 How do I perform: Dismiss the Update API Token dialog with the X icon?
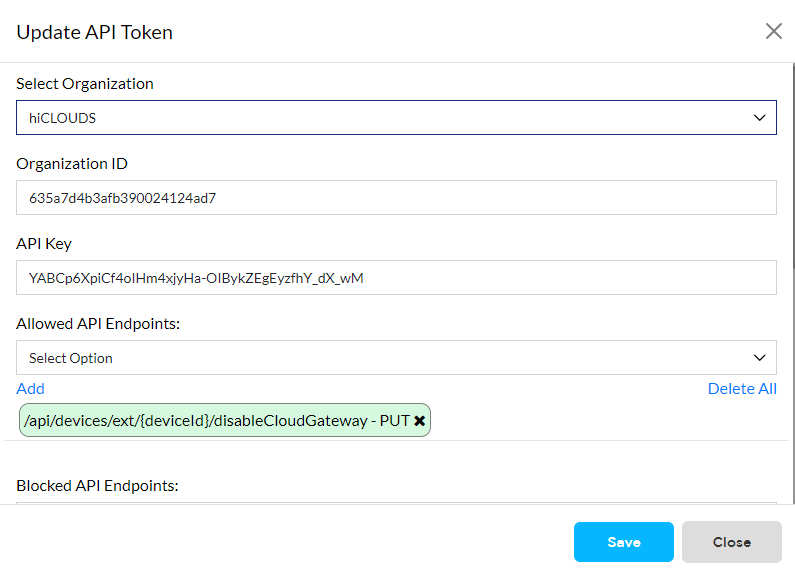[x=774, y=31]
